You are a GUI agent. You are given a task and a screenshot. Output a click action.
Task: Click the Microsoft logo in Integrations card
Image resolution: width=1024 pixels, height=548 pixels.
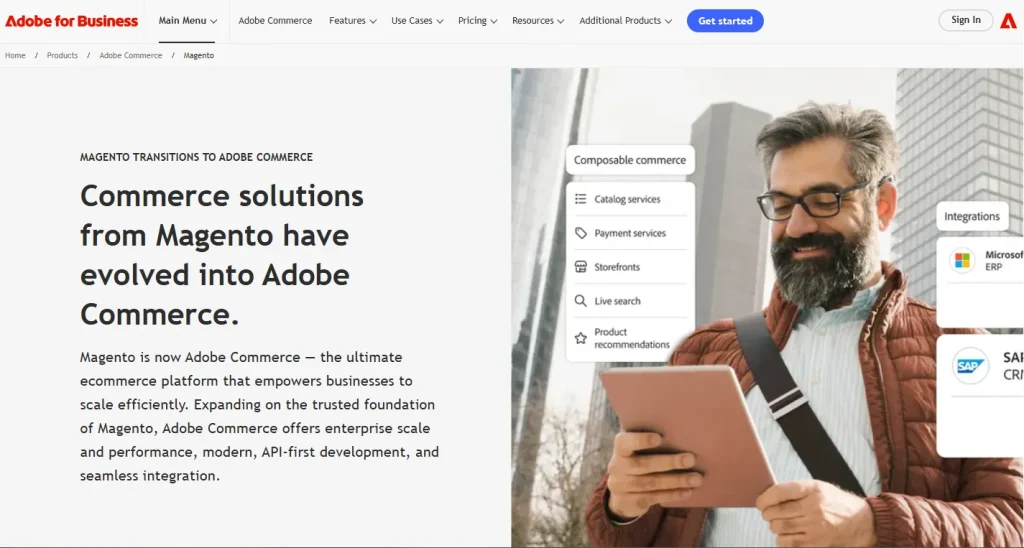pos(962,261)
